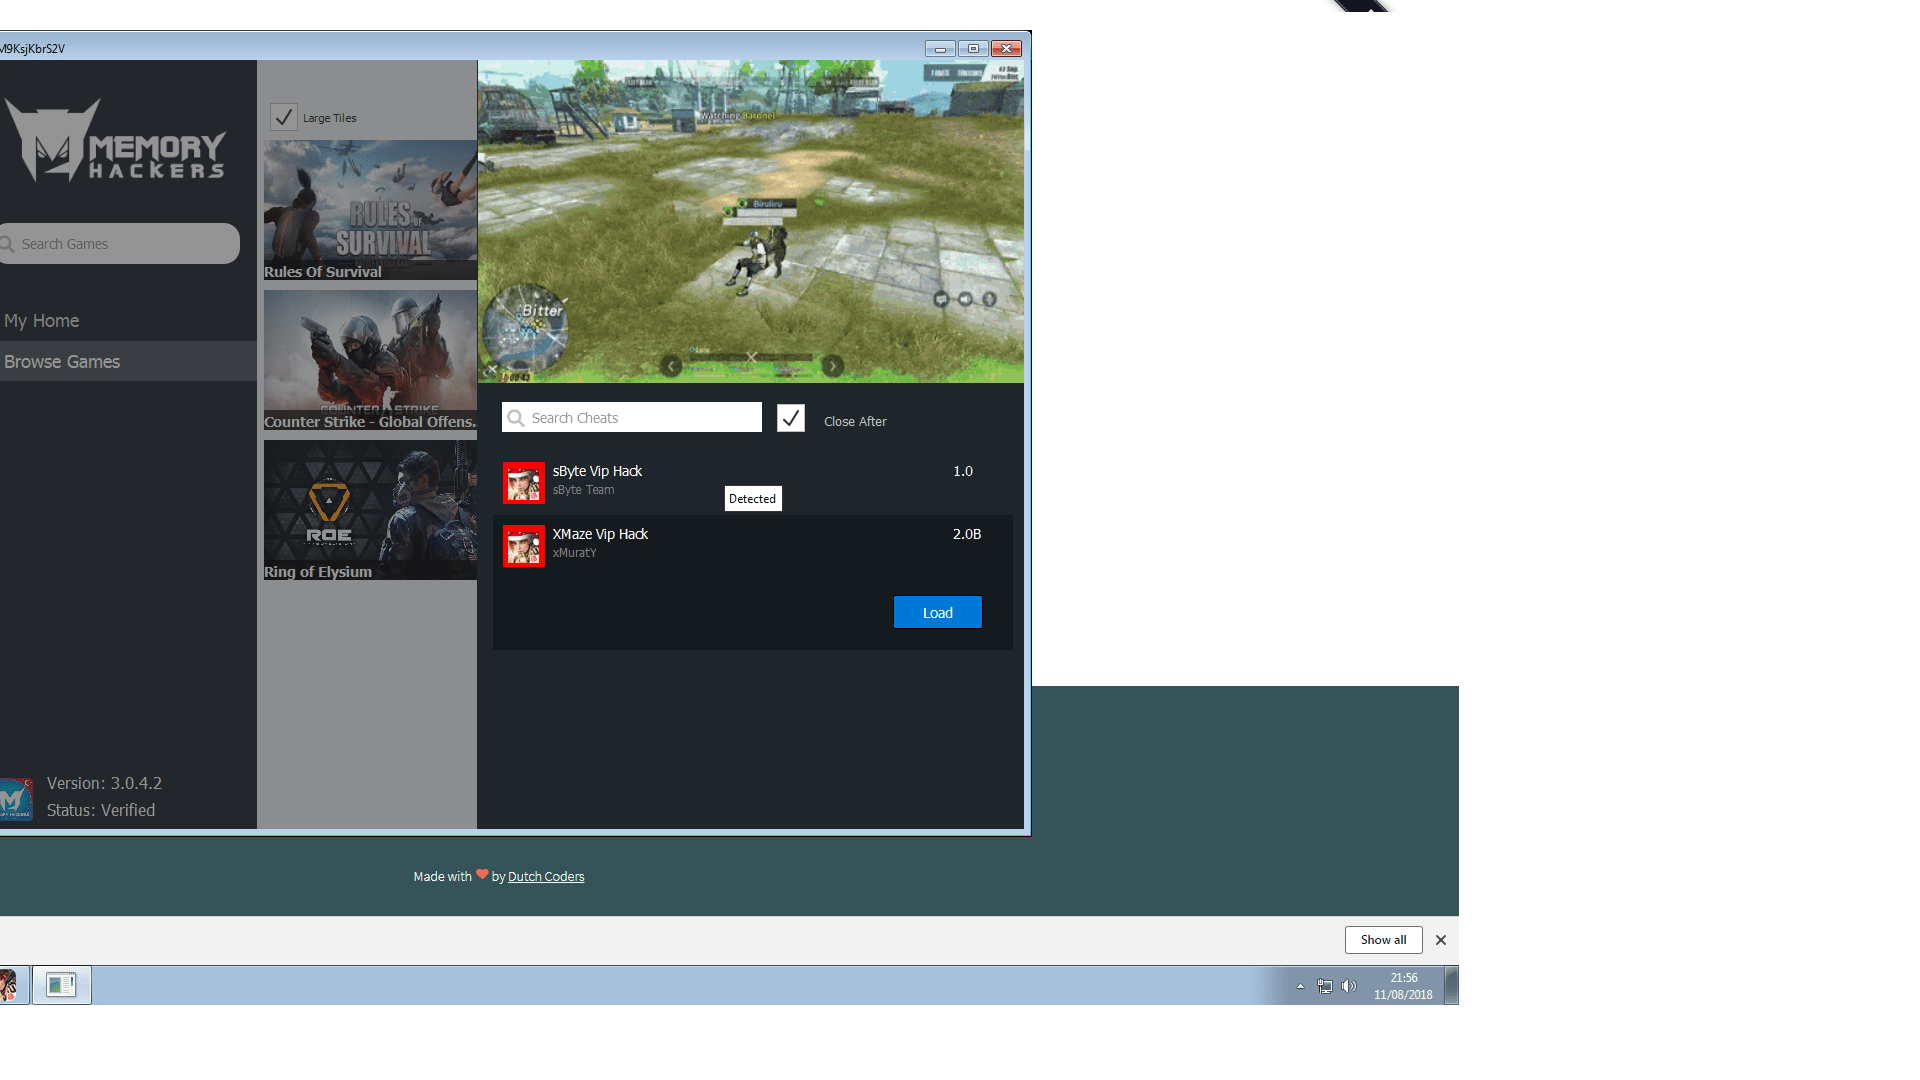Show hidden system tray icons
The width and height of the screenshot is (1920, 1080).
click(x=1300, y=987)
